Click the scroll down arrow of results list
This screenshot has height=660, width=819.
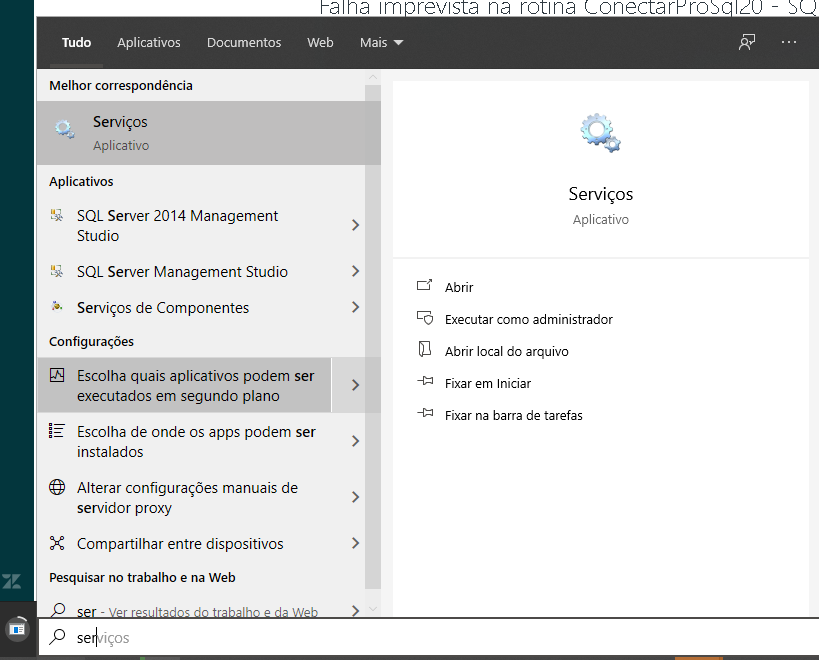click(373, 609)
